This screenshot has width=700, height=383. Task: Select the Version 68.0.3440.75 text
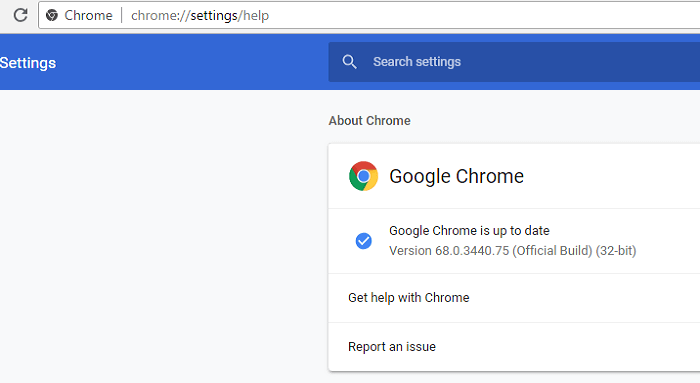449,251
